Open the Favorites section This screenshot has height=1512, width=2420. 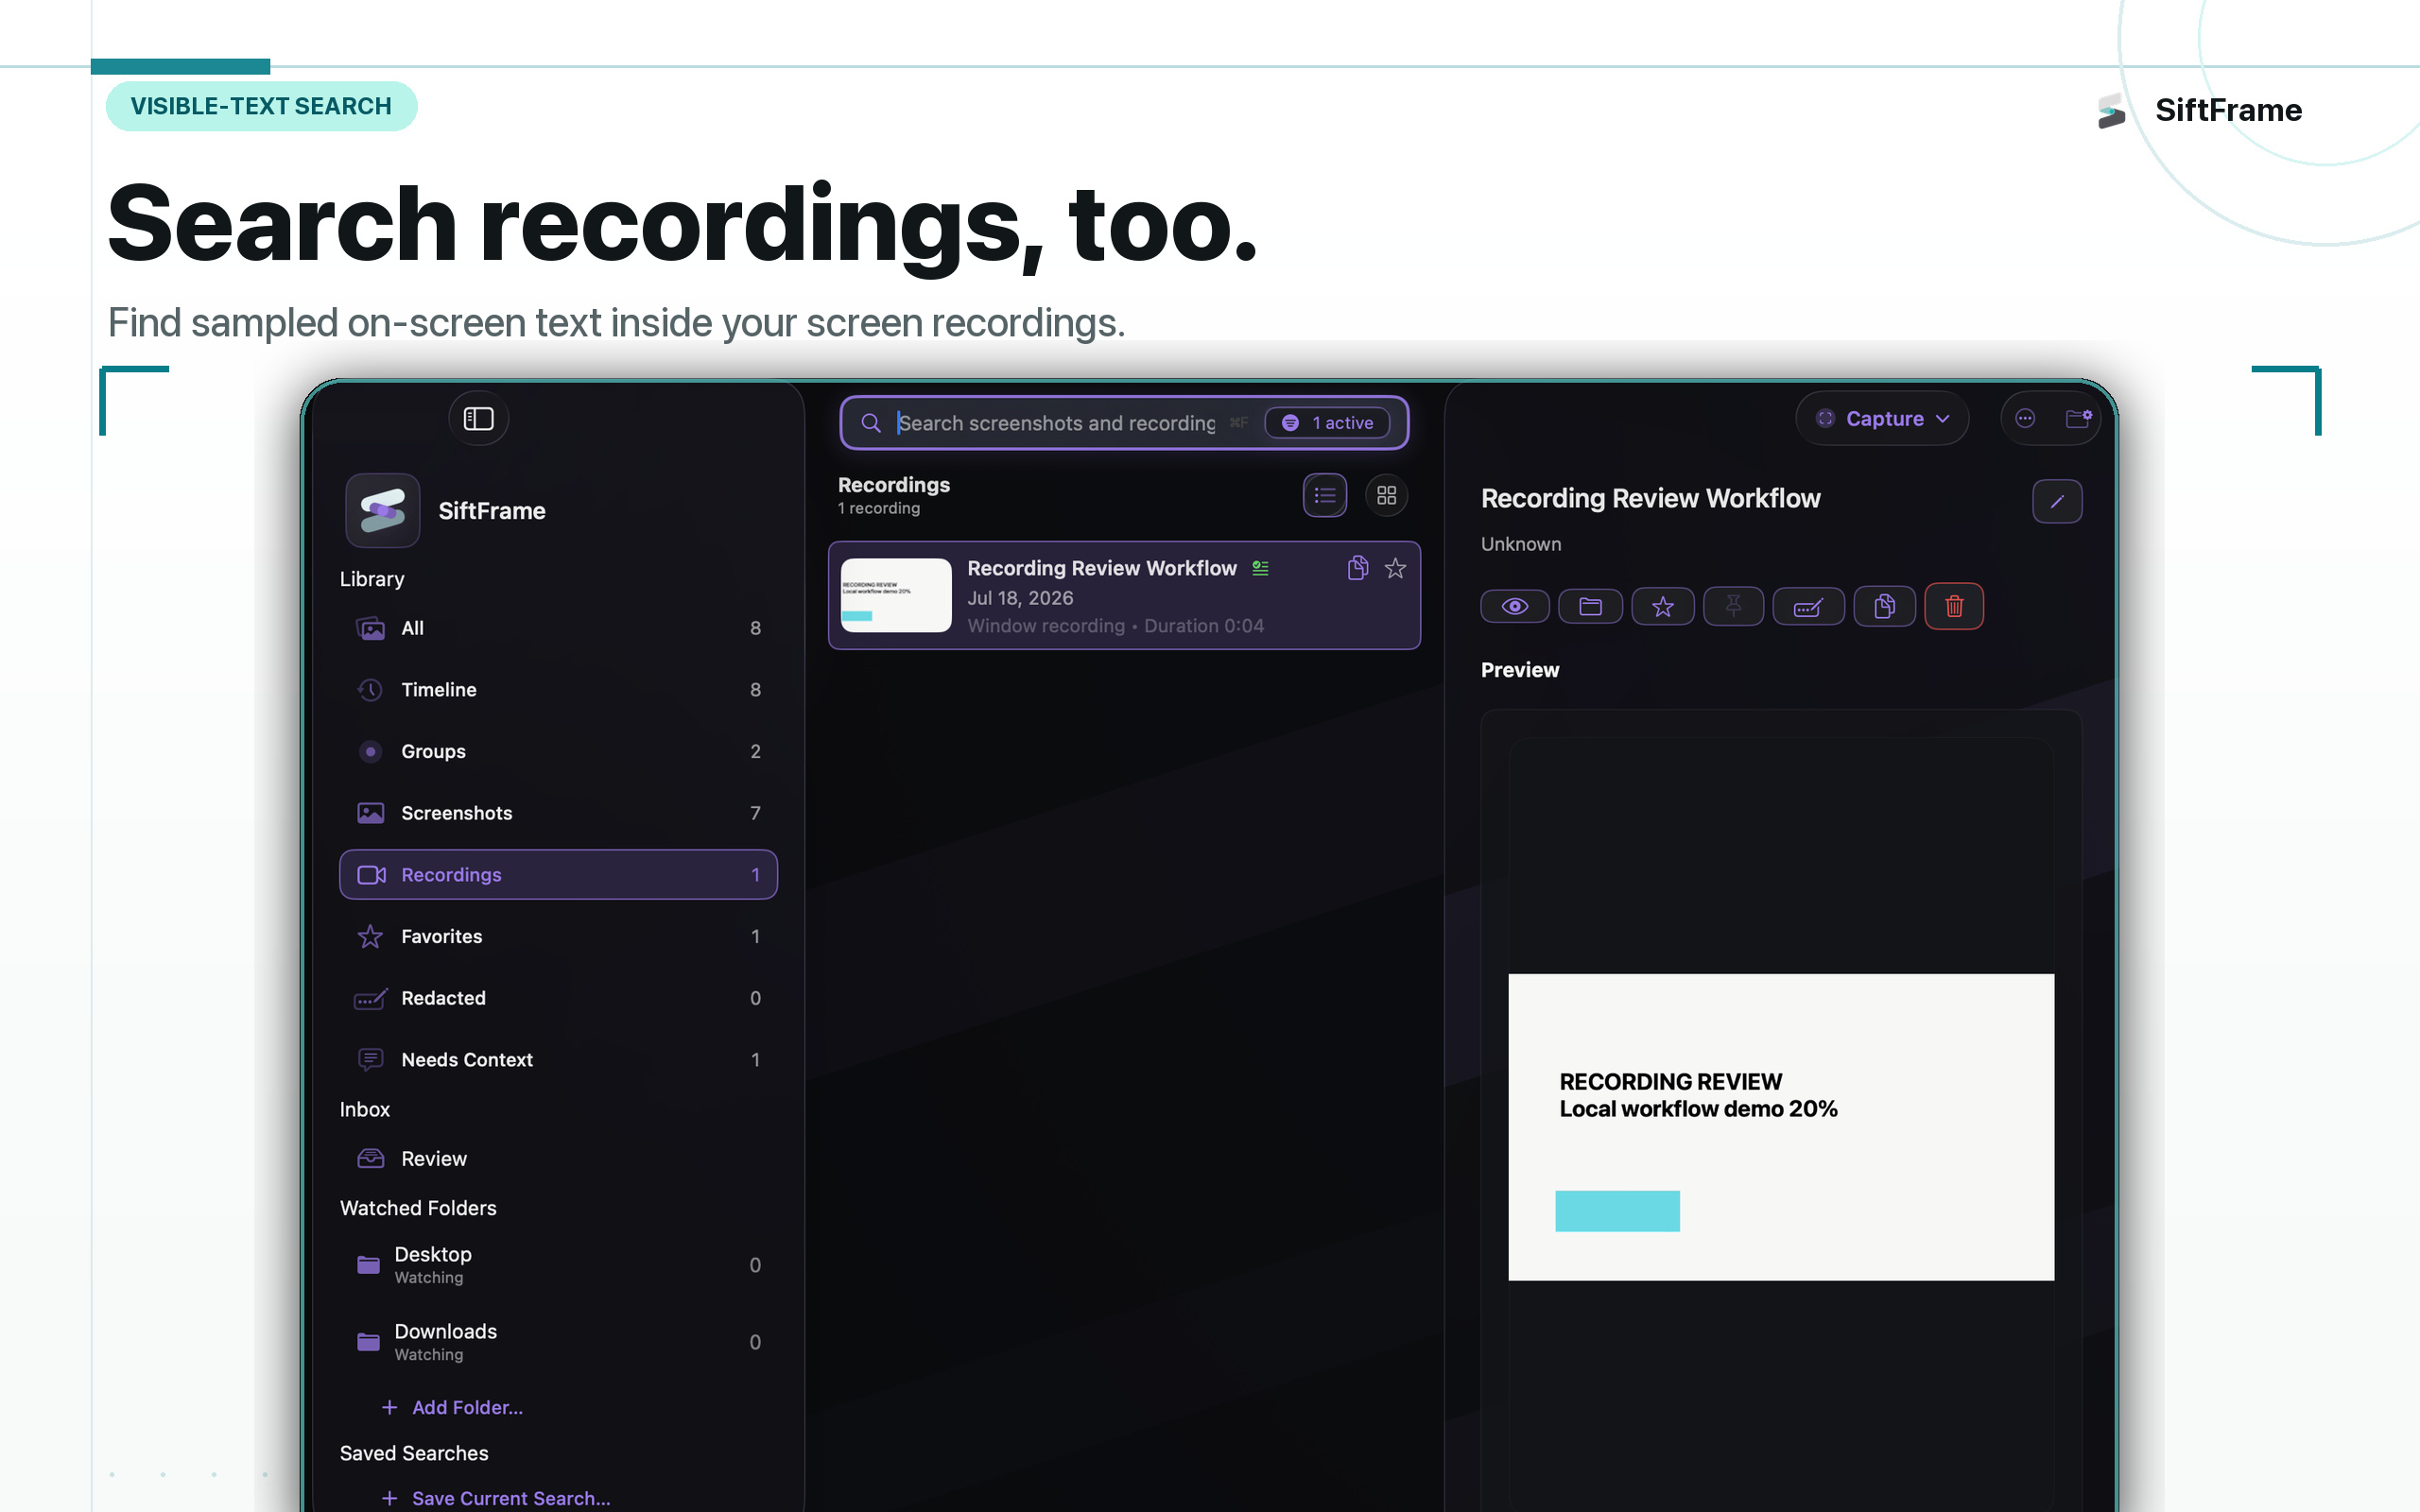point(558,936)
